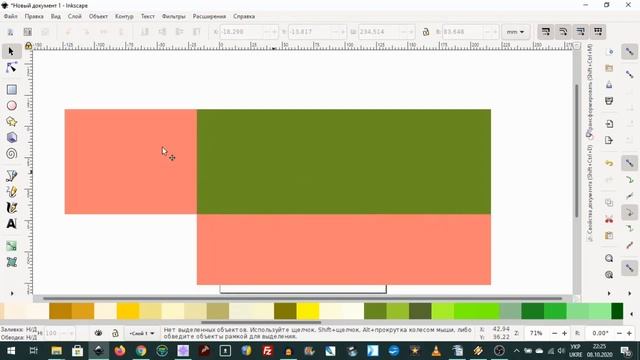
Task: Pick the Rectangle drawing tool
Action: (11, 89)
